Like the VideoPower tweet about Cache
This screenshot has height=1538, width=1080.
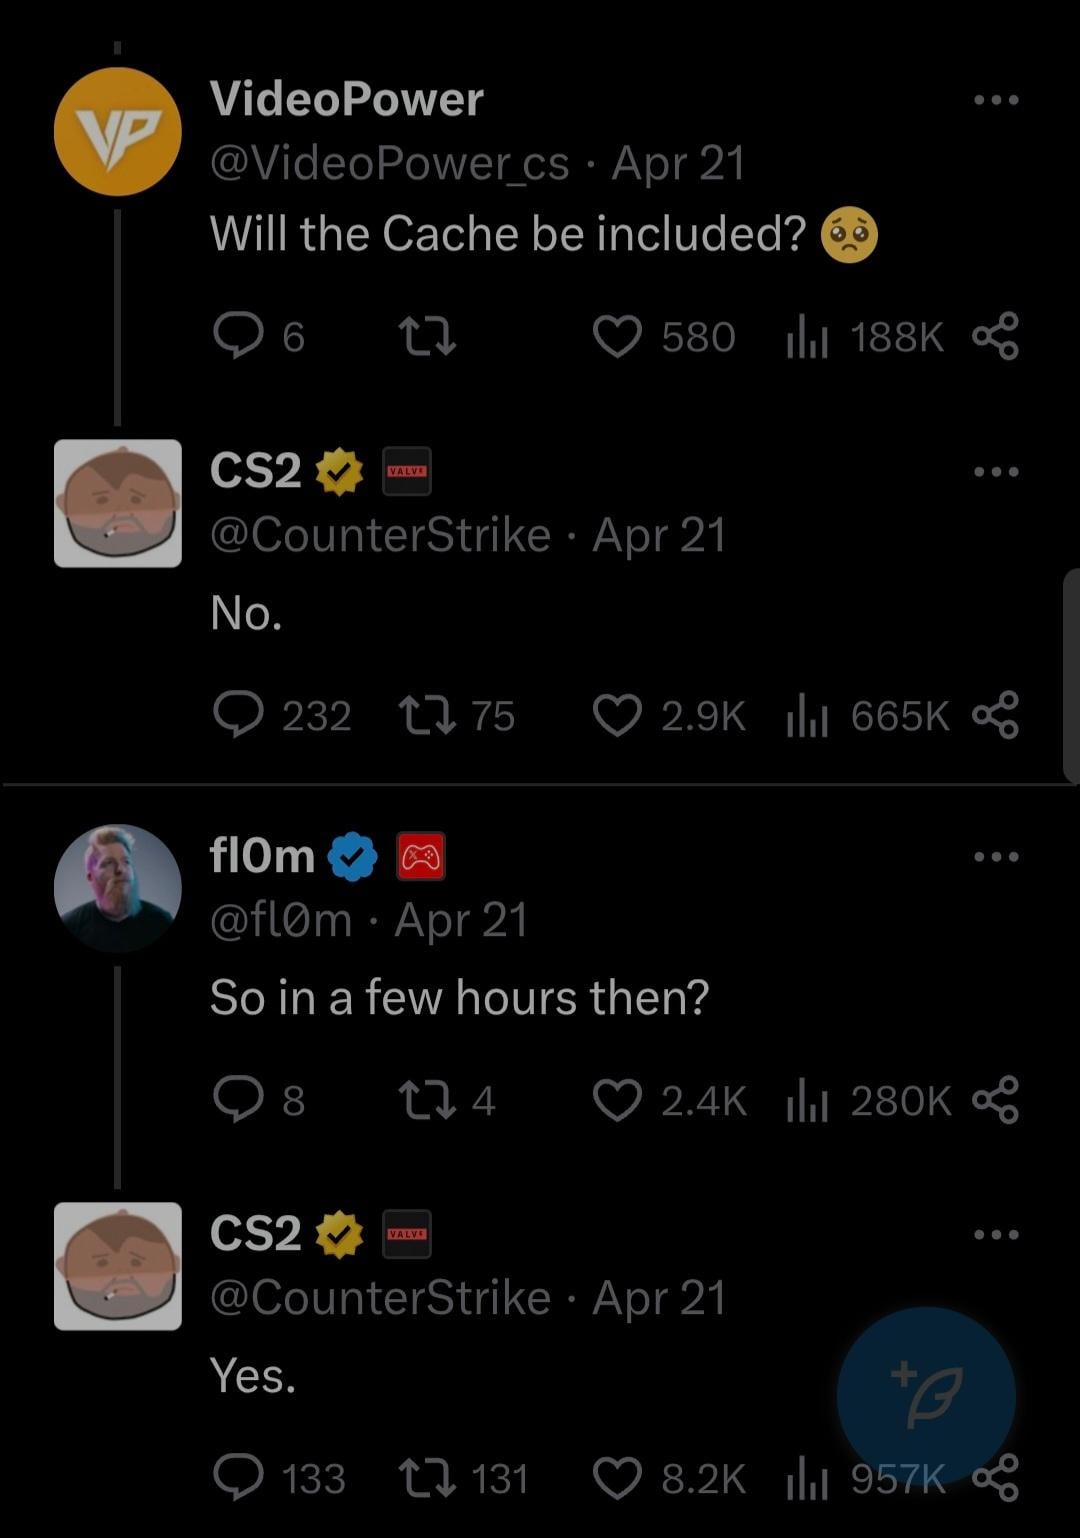pyautogui.click(x=617, y=337)
